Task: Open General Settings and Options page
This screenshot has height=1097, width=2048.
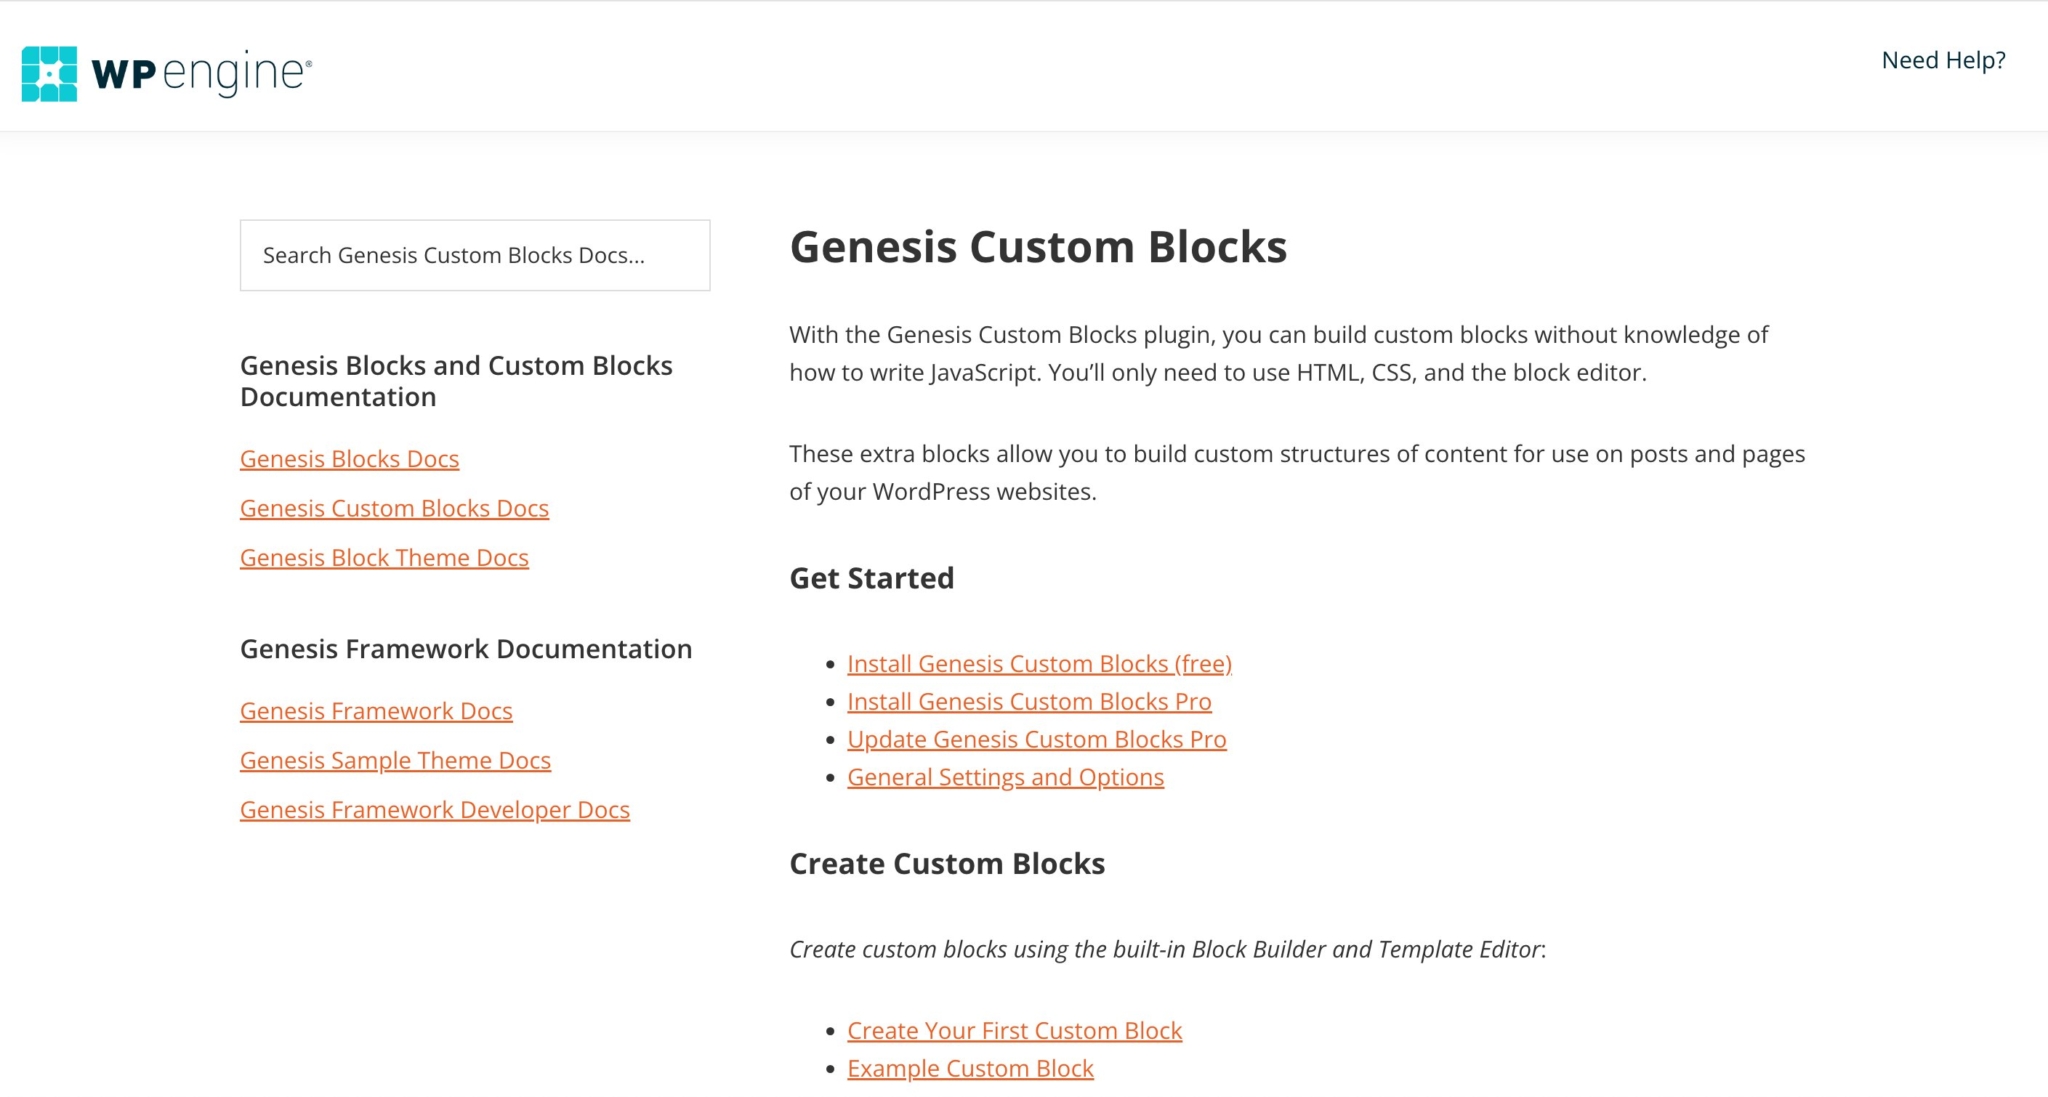Action: click(x=1005, y=776)
